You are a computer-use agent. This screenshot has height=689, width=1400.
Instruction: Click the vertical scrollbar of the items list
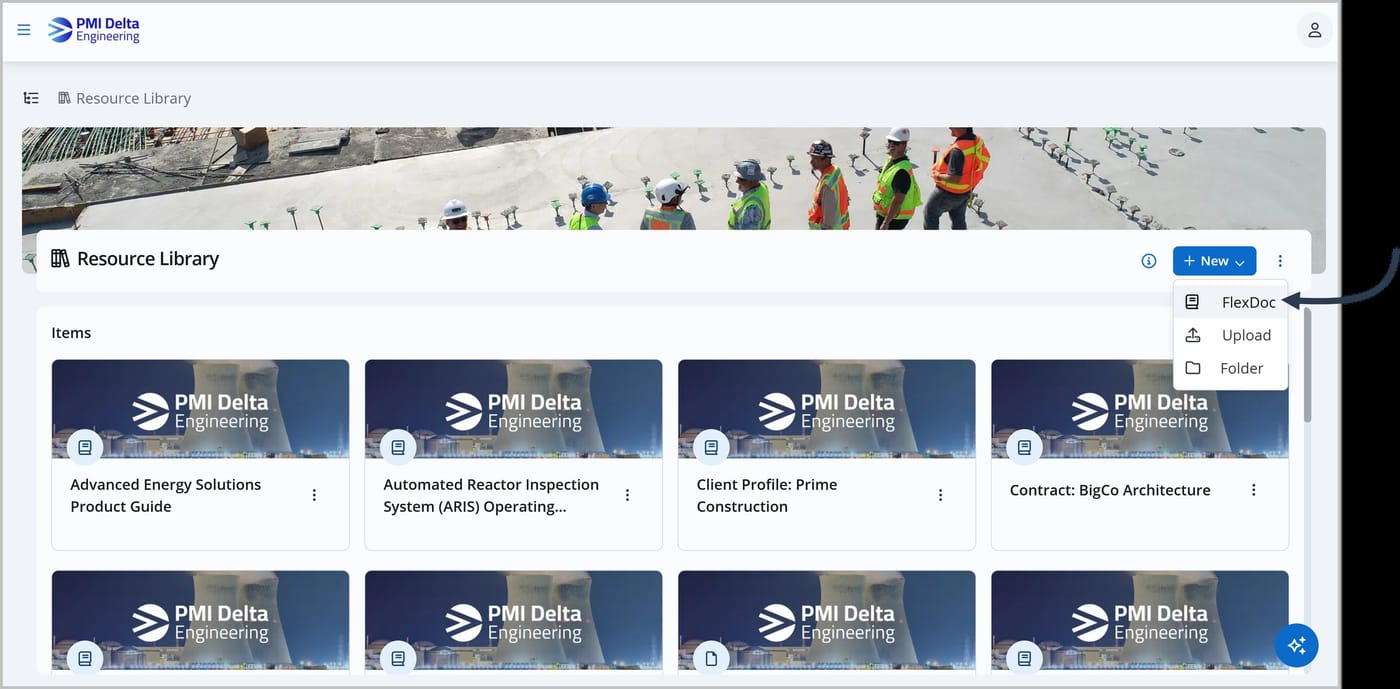click(1306, 365)
